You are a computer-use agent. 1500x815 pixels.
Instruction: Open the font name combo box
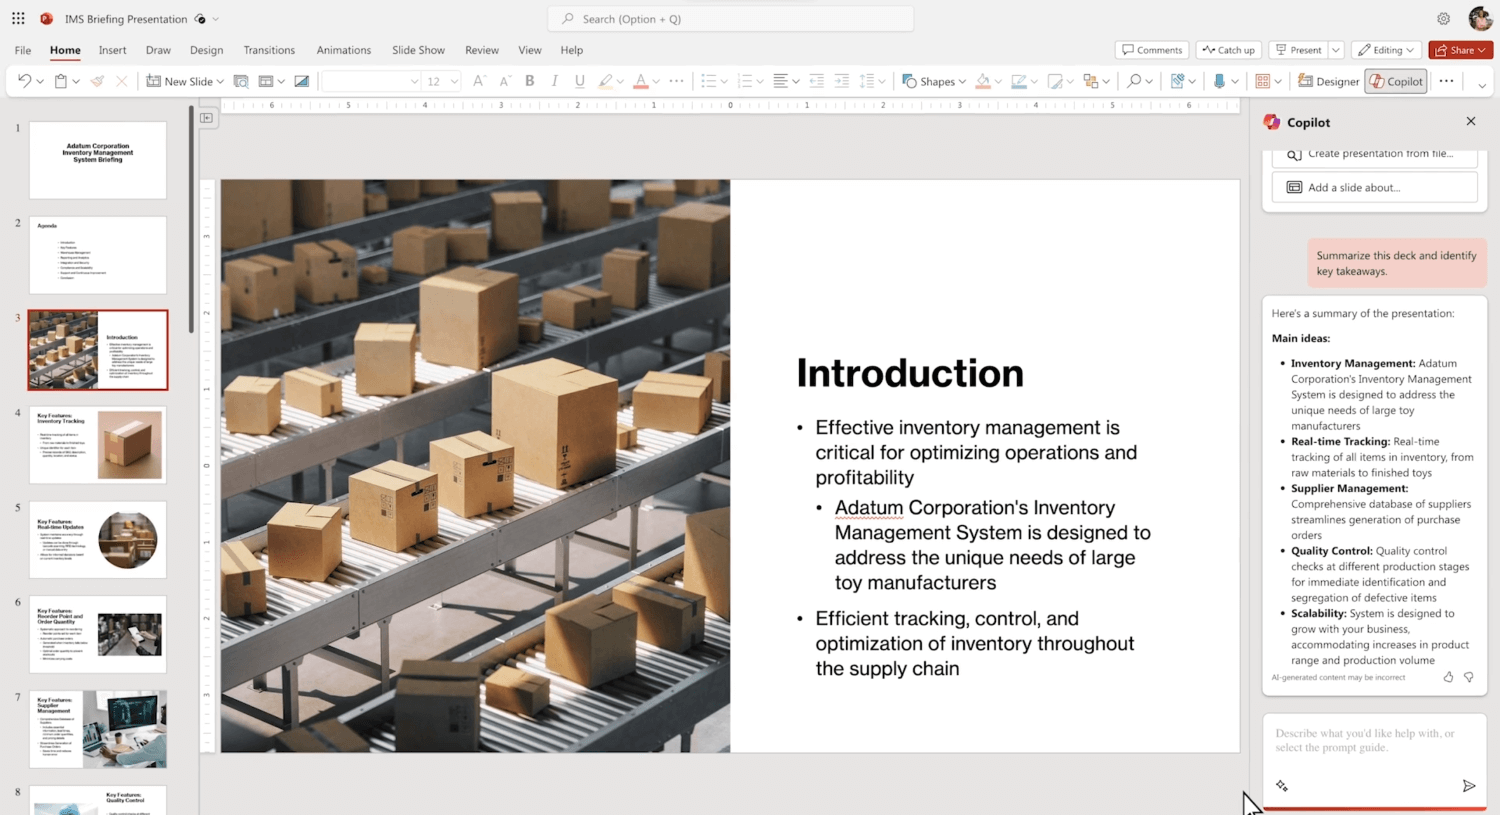[371, 81]
